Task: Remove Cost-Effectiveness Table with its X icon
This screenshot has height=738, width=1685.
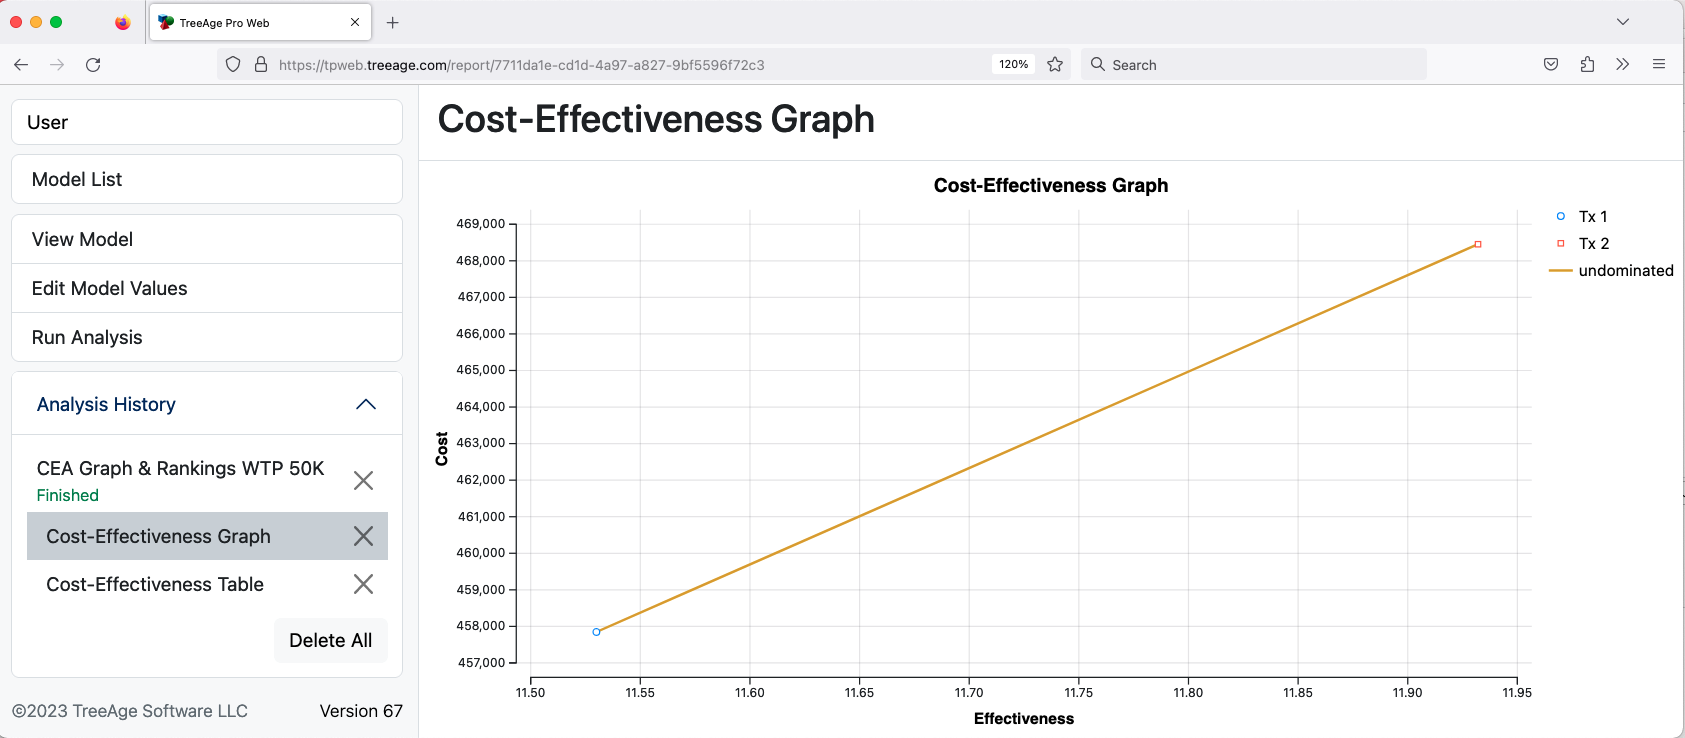Action: click(x=363, y=584)
